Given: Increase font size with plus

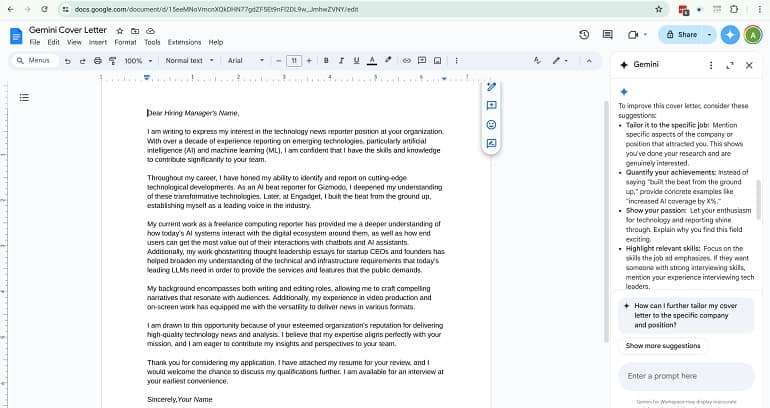Looking at the screenshot, I should (x=309, y=61).
